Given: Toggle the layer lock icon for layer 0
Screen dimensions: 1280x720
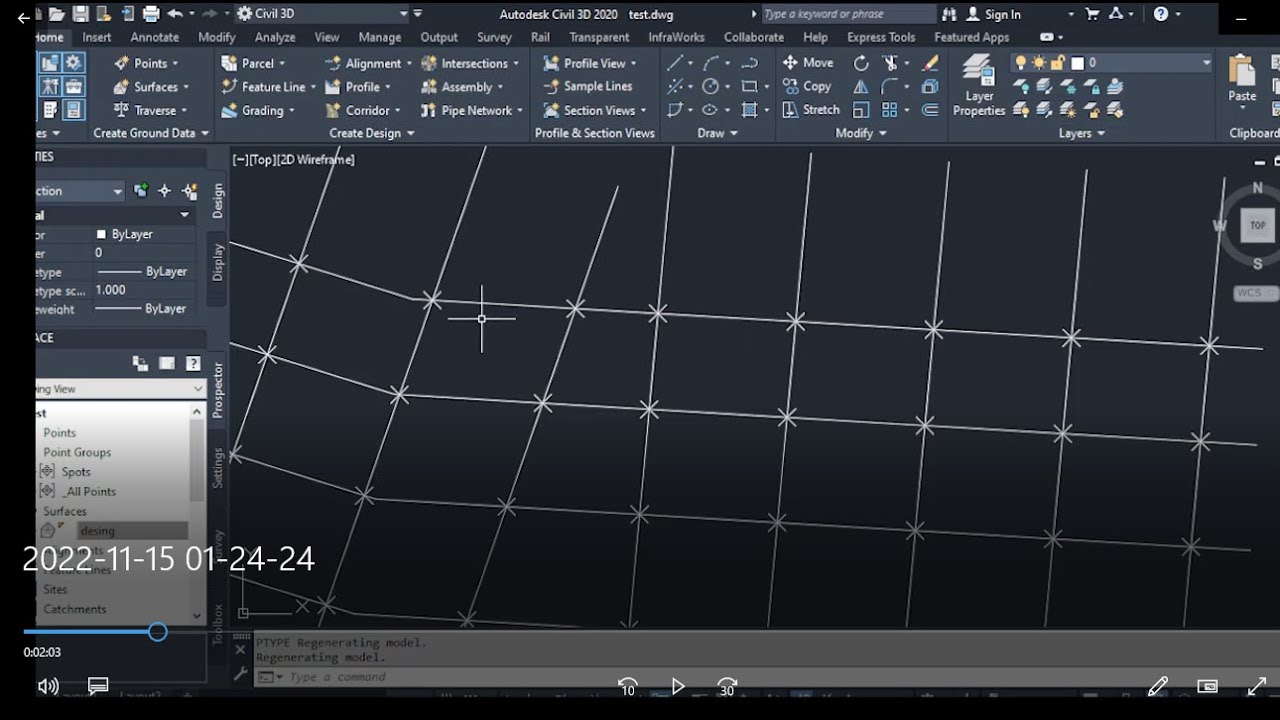Looking at the screenshot, I should coord(1057,62).
